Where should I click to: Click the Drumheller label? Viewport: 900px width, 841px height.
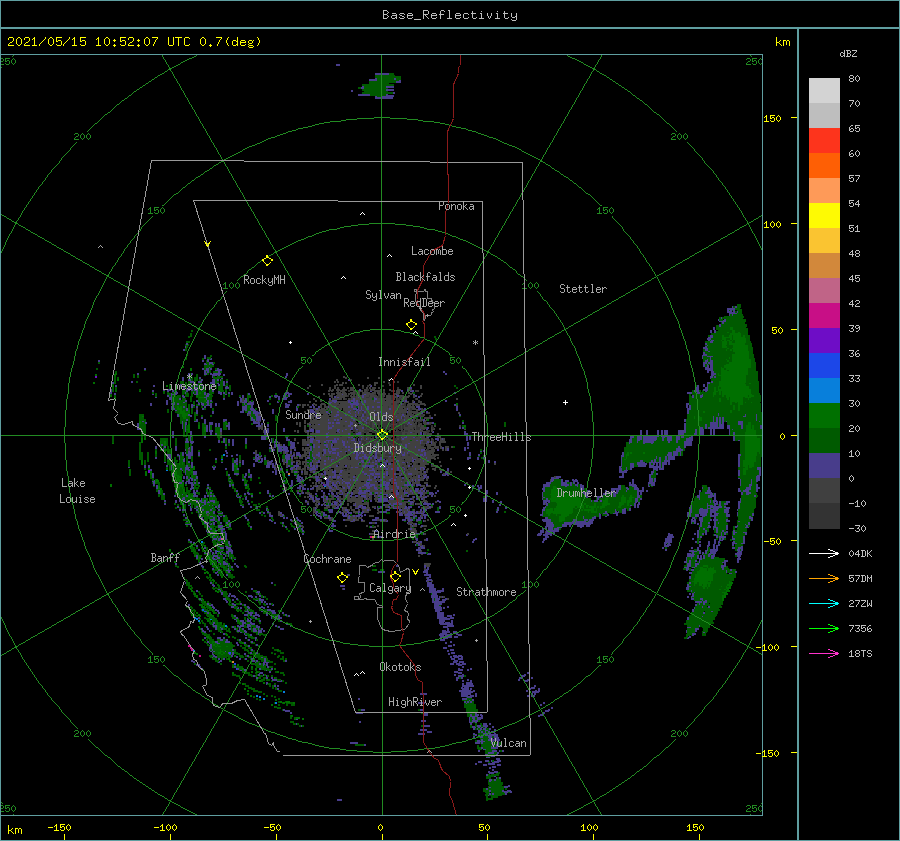pyautogui.click(x=586, y=493)
